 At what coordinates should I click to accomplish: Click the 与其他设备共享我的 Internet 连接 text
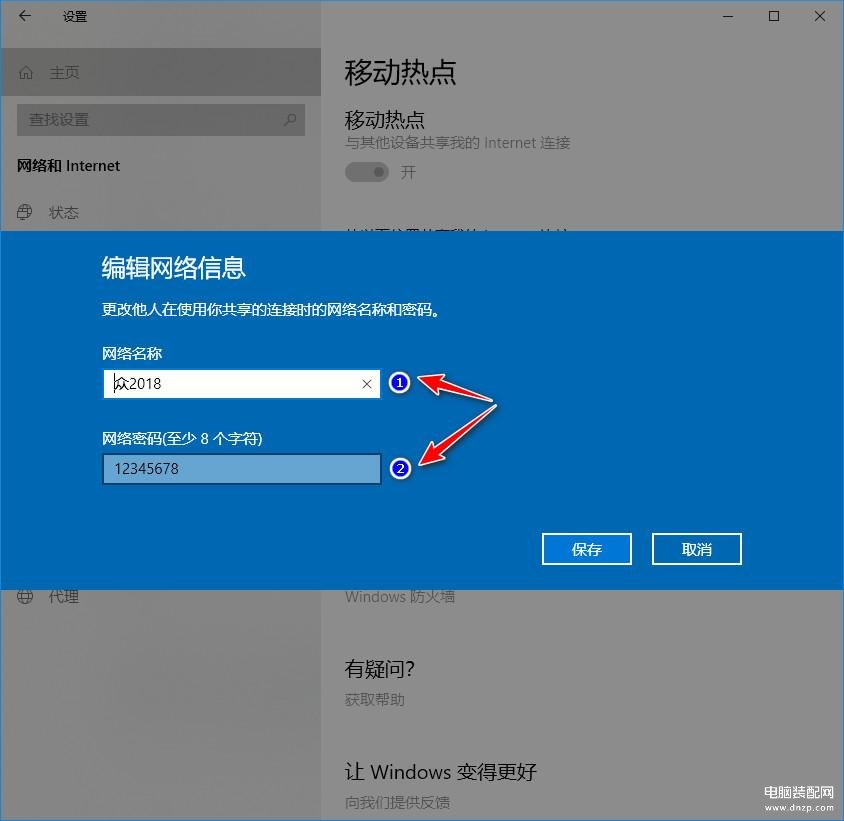tap(458, 143)
